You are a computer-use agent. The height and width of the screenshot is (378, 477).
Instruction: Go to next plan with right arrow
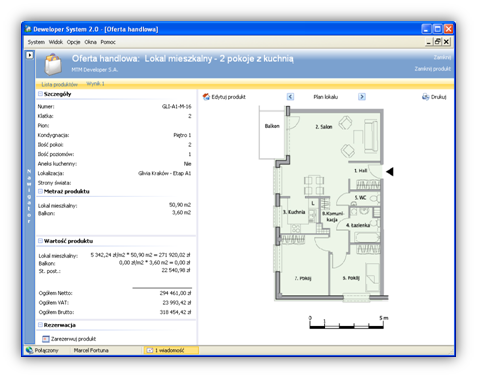(362, 97)
